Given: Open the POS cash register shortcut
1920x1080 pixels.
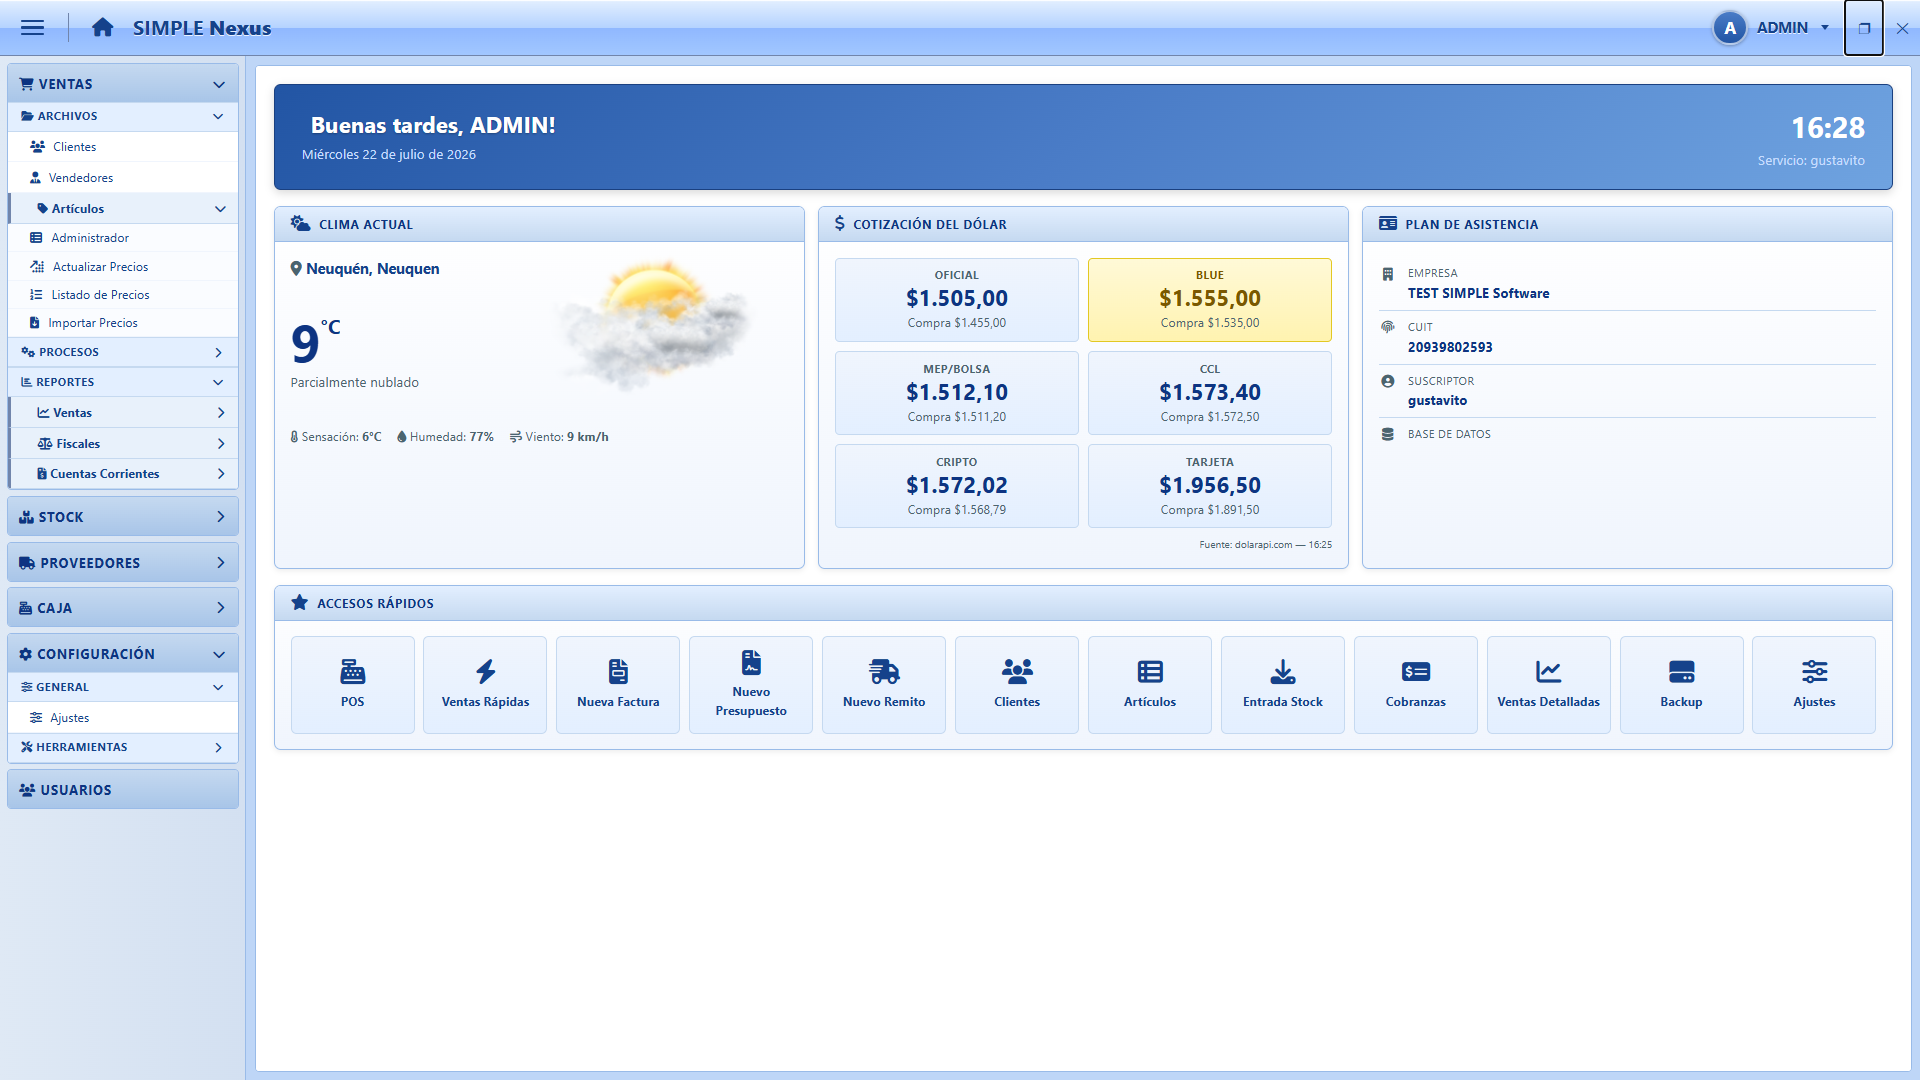Looking at the screenshot, I should tap(352, 685).
